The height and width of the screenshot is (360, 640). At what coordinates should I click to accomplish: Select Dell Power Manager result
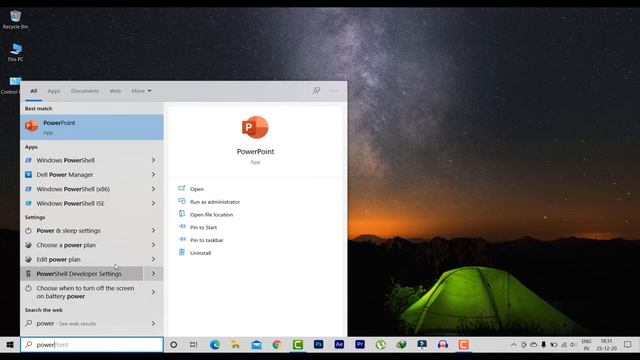click(82, 175)
